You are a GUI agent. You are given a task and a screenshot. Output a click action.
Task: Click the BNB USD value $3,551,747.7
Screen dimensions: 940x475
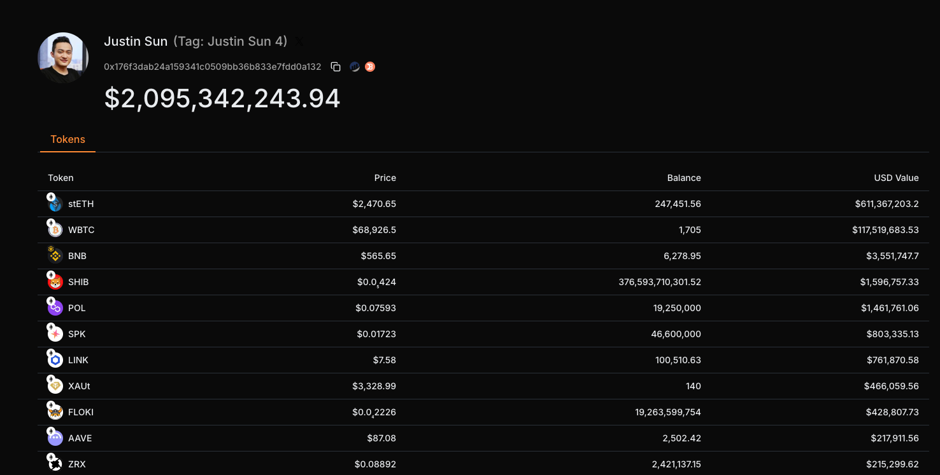(x=893, y=256)
